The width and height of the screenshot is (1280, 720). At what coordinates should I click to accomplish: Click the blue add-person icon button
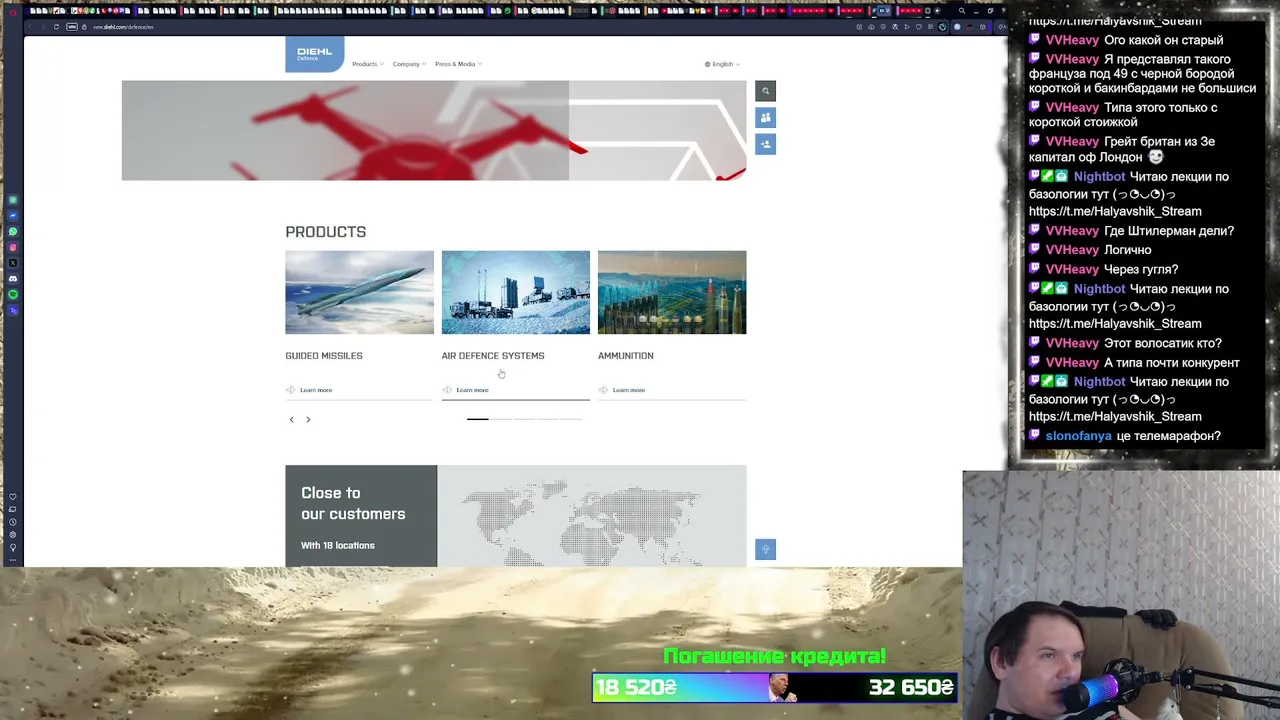pos(765,145)
